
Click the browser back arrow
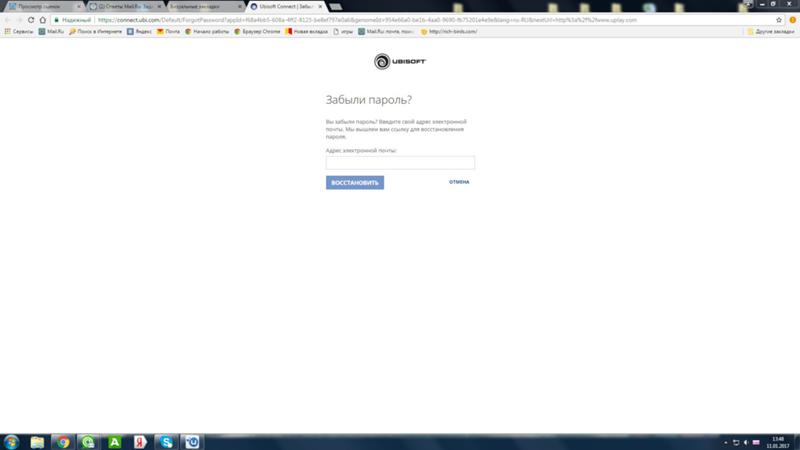coord(8,20)
